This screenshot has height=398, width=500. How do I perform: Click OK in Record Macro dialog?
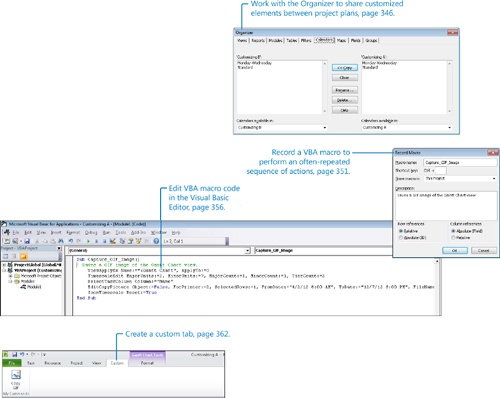455,250
